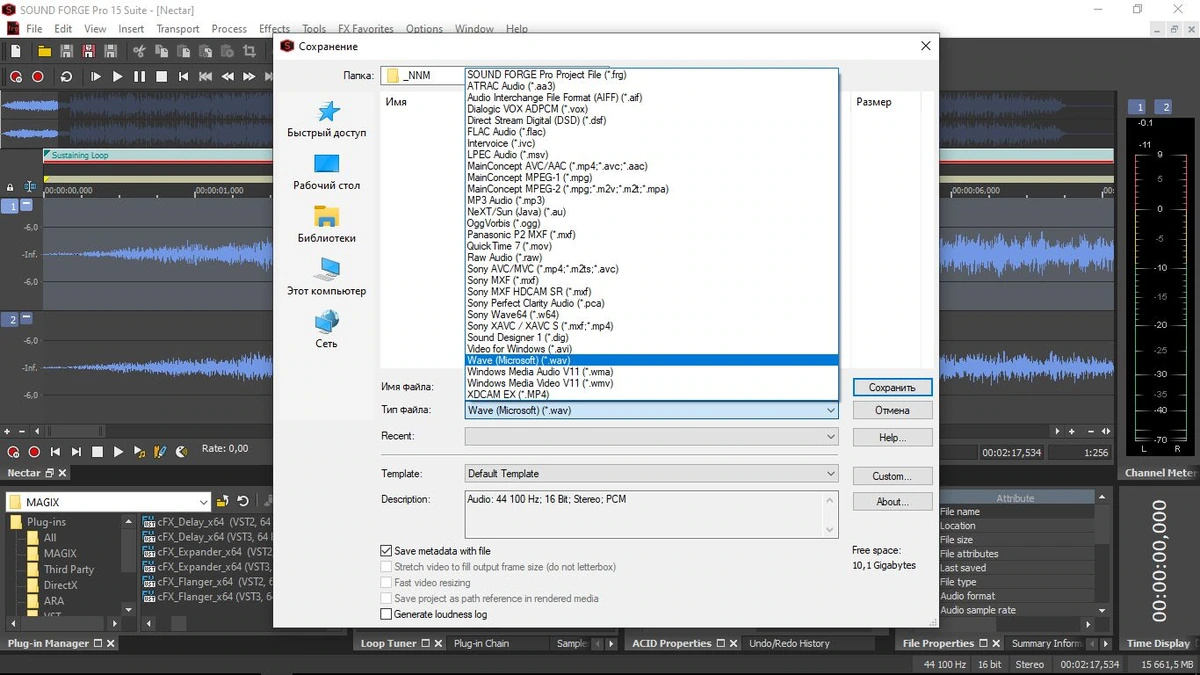This screenshot has width=1200, height=675.
Task: Click the Sustaining Loop region bar
Action: click(578, 156)
